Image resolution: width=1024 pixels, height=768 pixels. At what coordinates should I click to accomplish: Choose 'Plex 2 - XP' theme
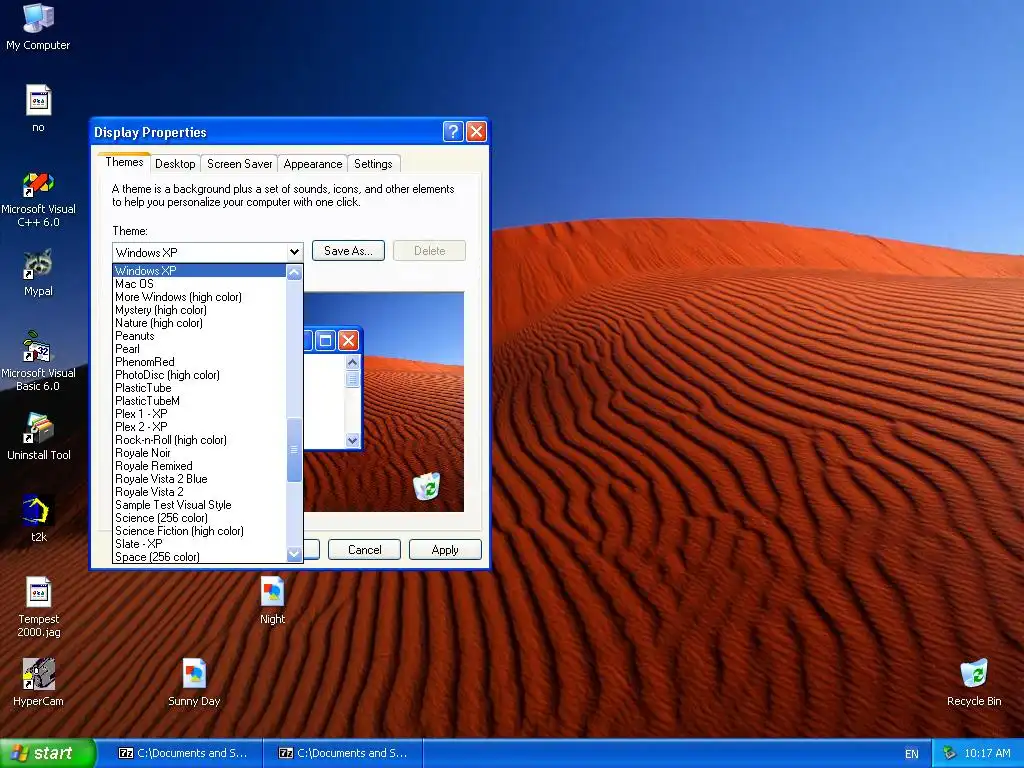tap(200, 426)
